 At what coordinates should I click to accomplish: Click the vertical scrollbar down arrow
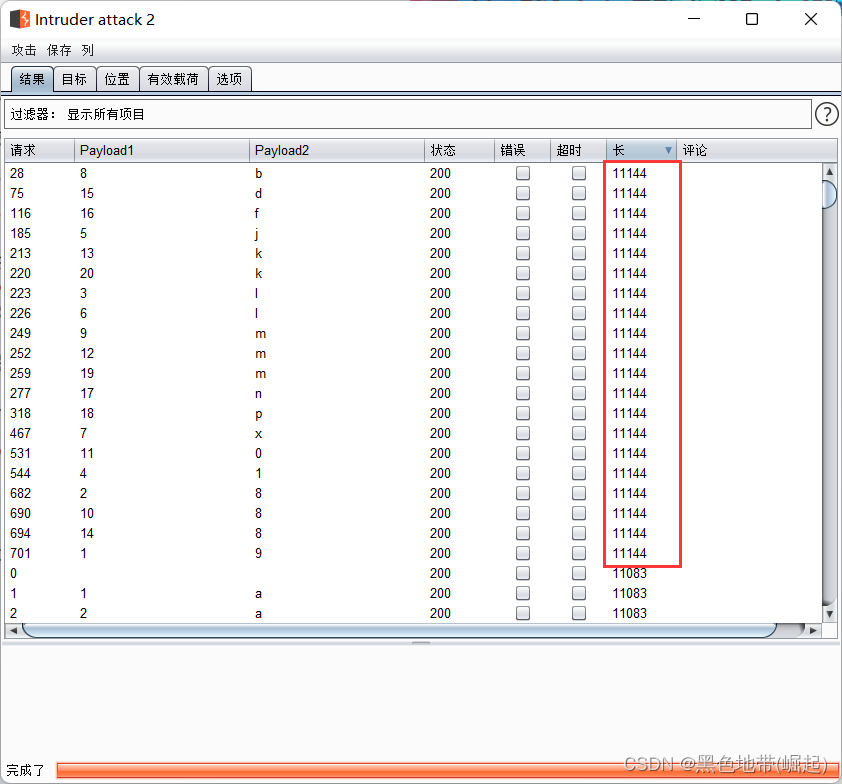829,614
